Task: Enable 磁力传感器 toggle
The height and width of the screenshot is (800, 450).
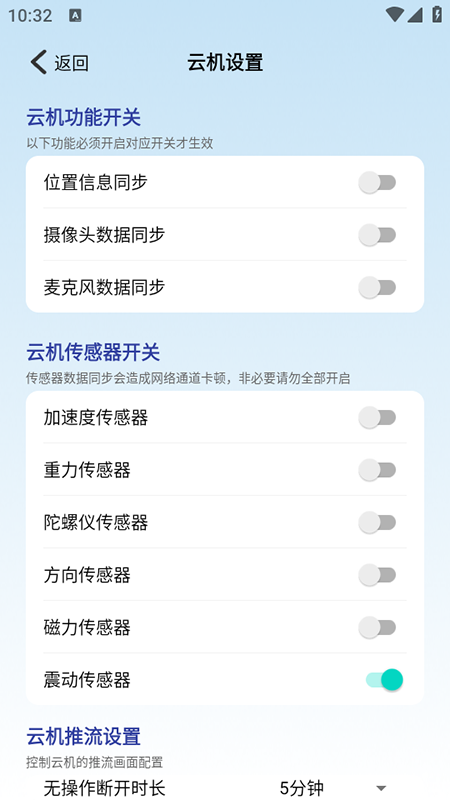Action: [x=378, y=628]
